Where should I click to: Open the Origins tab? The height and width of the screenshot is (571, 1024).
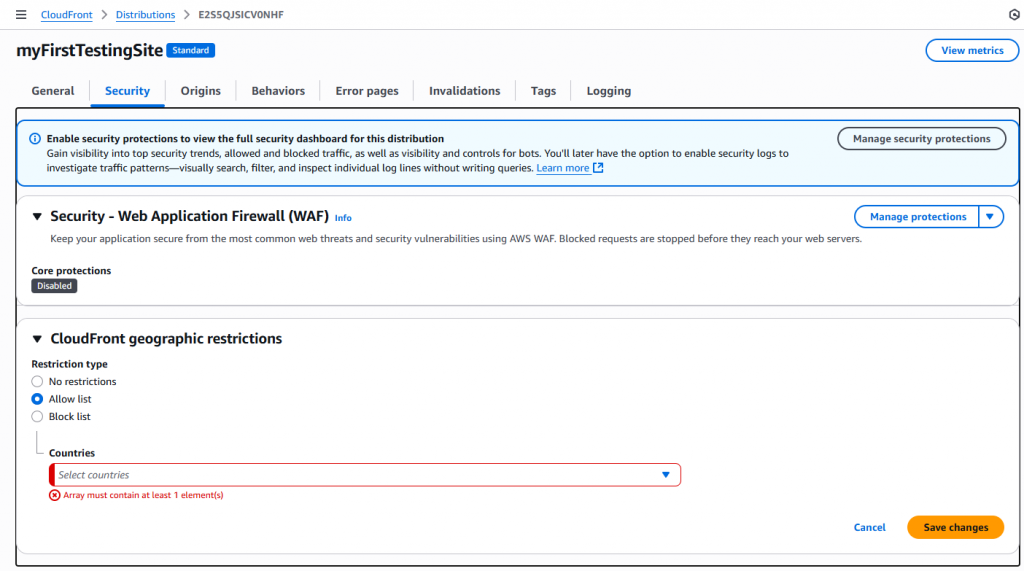[200, 91]
